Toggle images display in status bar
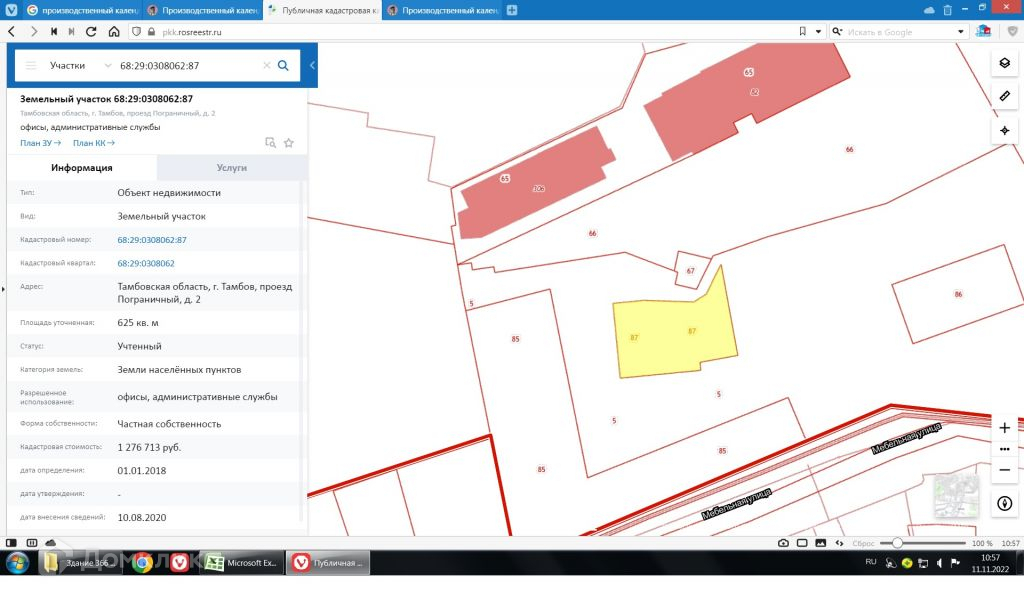The width and height of the screenshot is (1024, 602). click(821, 543)
